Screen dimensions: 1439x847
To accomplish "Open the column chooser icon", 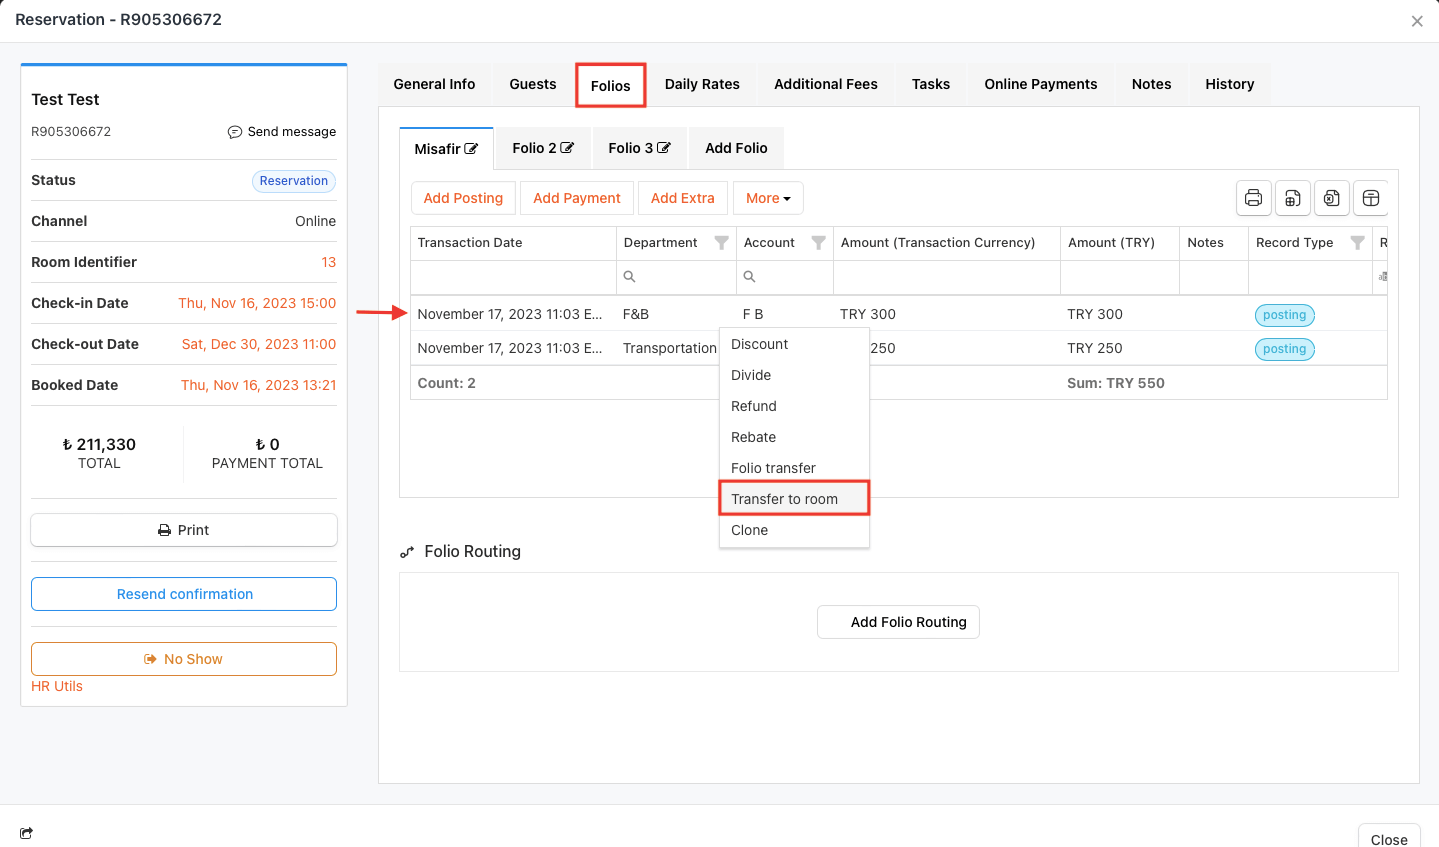I will pyautogui.click(x=1371, y=198).
